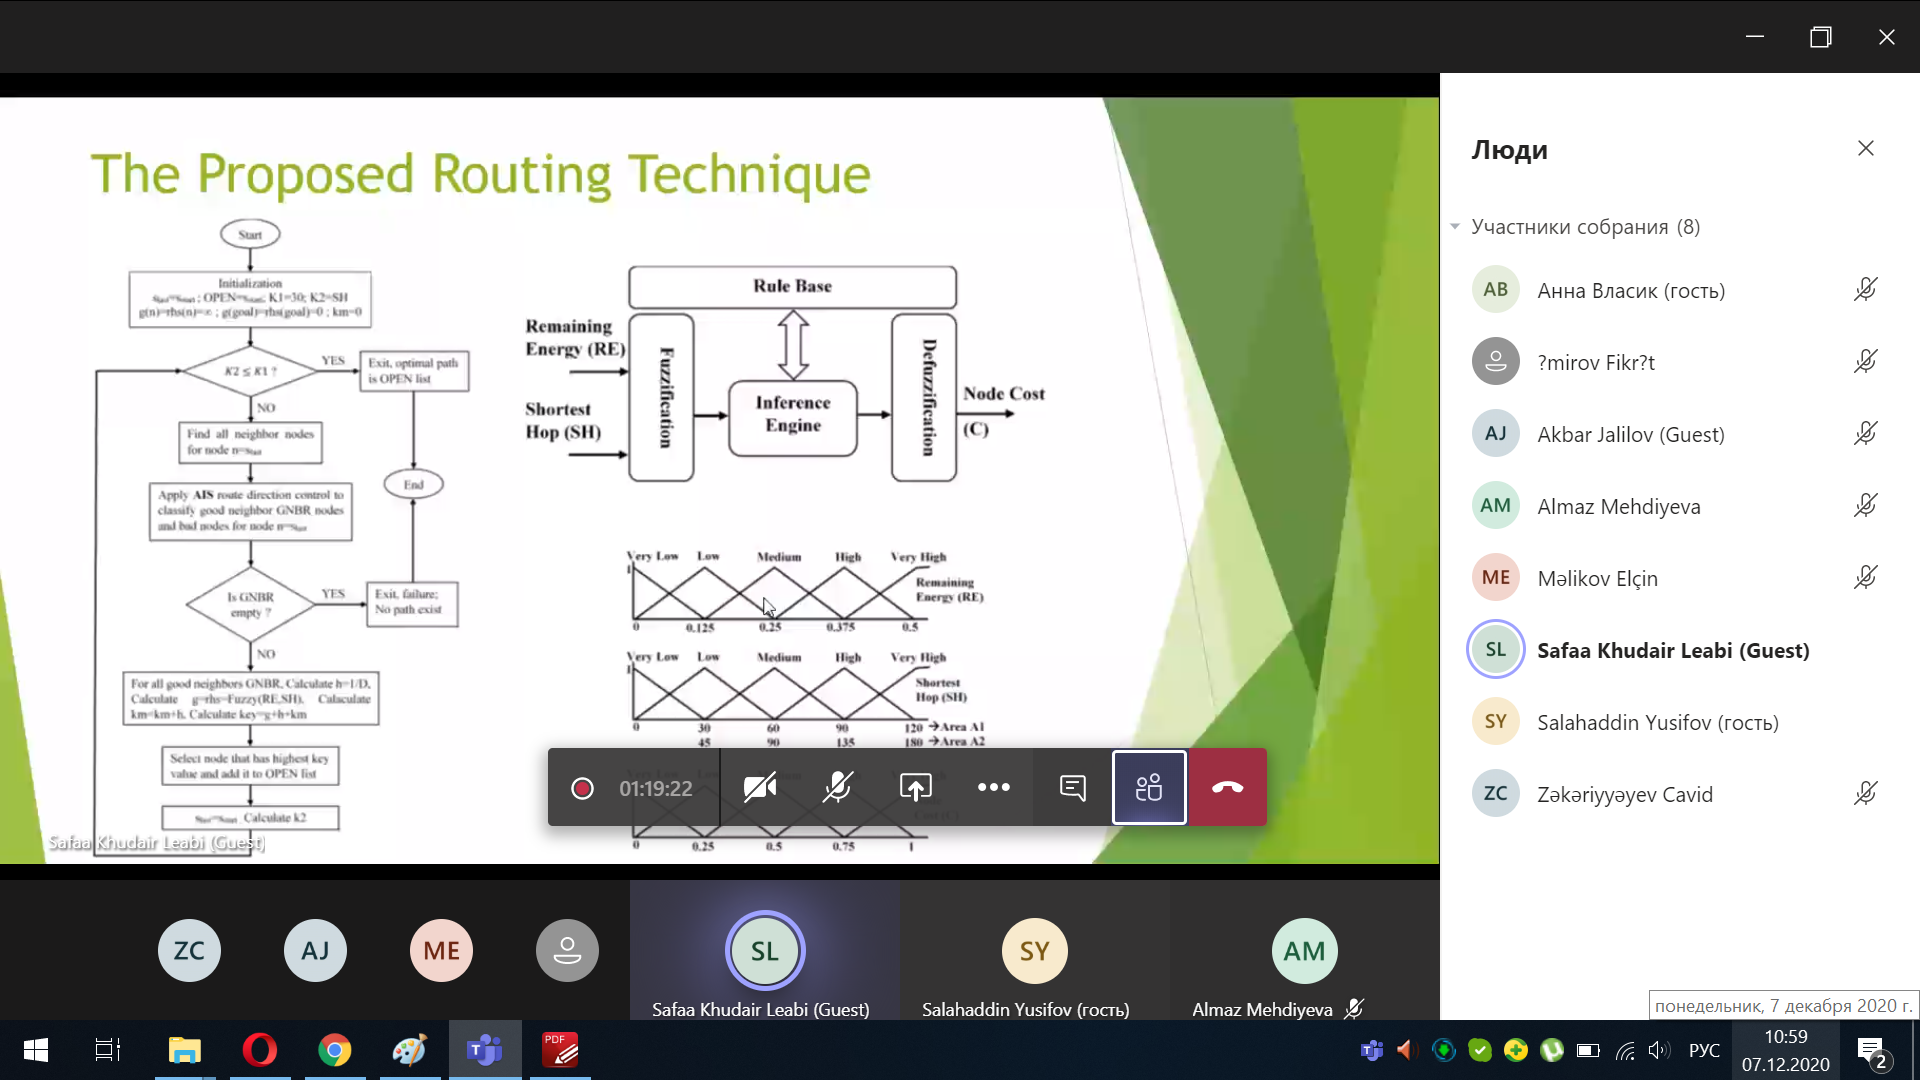Click the red recording indicator

[582, 789]
